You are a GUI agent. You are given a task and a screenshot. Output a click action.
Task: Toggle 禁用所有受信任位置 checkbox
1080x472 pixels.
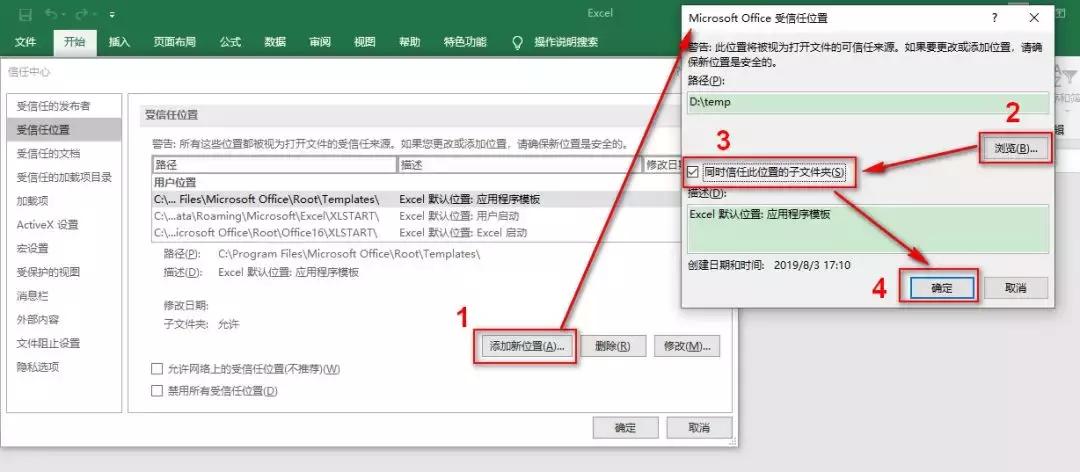point(157,391)
